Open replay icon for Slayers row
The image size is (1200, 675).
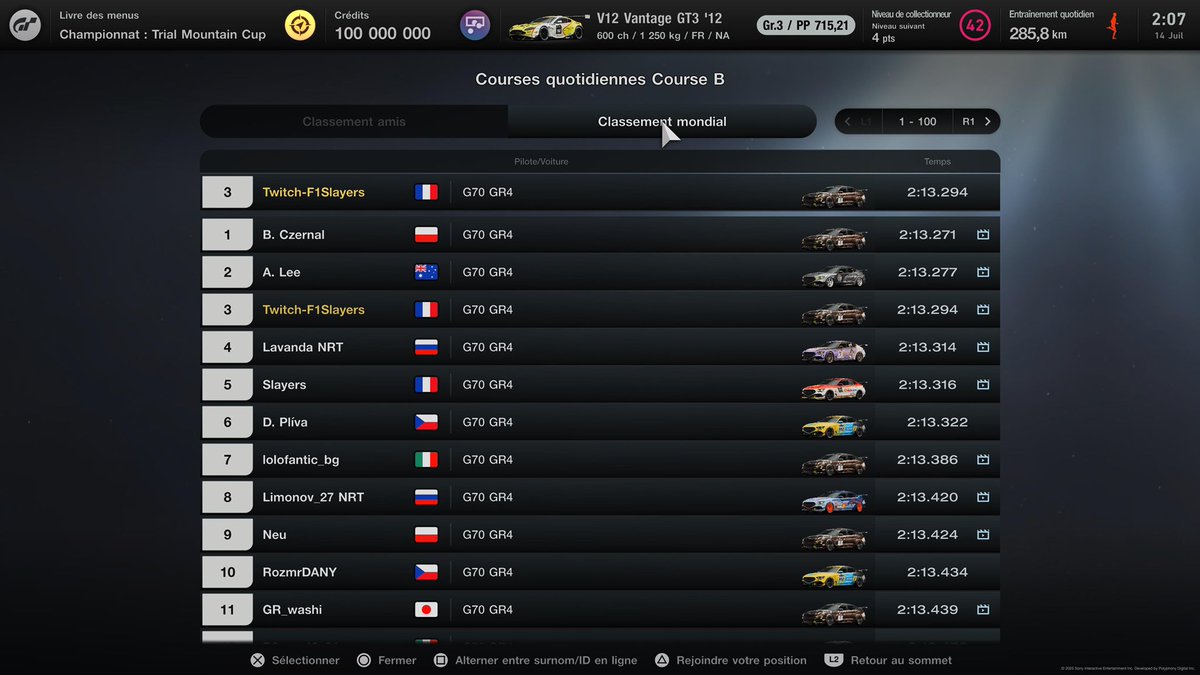click(x=983, y=385)
